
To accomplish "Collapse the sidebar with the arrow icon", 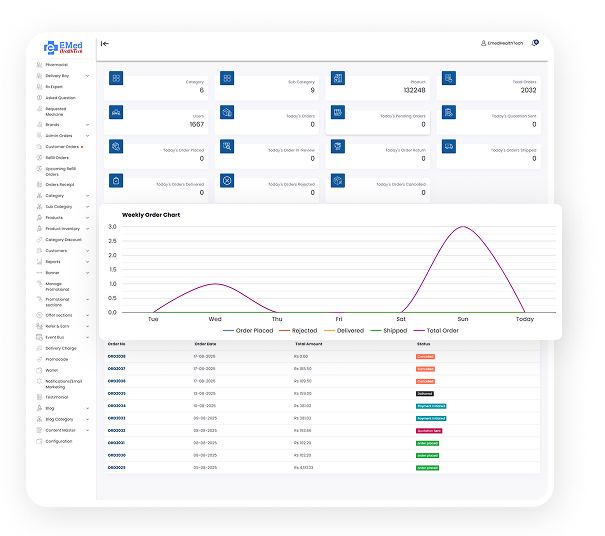I will 105,43.
